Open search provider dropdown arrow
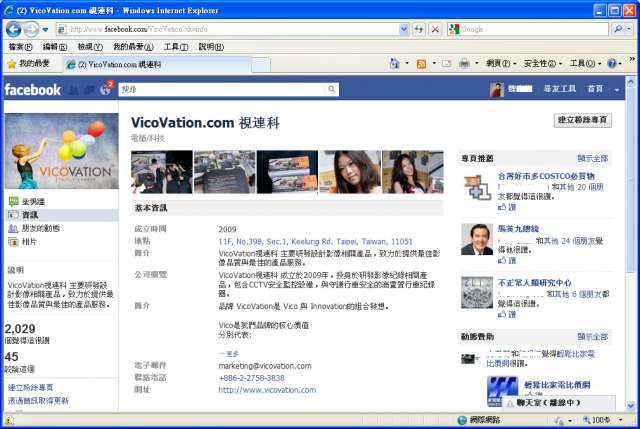The image size is (640, 429). click(629, 29)
